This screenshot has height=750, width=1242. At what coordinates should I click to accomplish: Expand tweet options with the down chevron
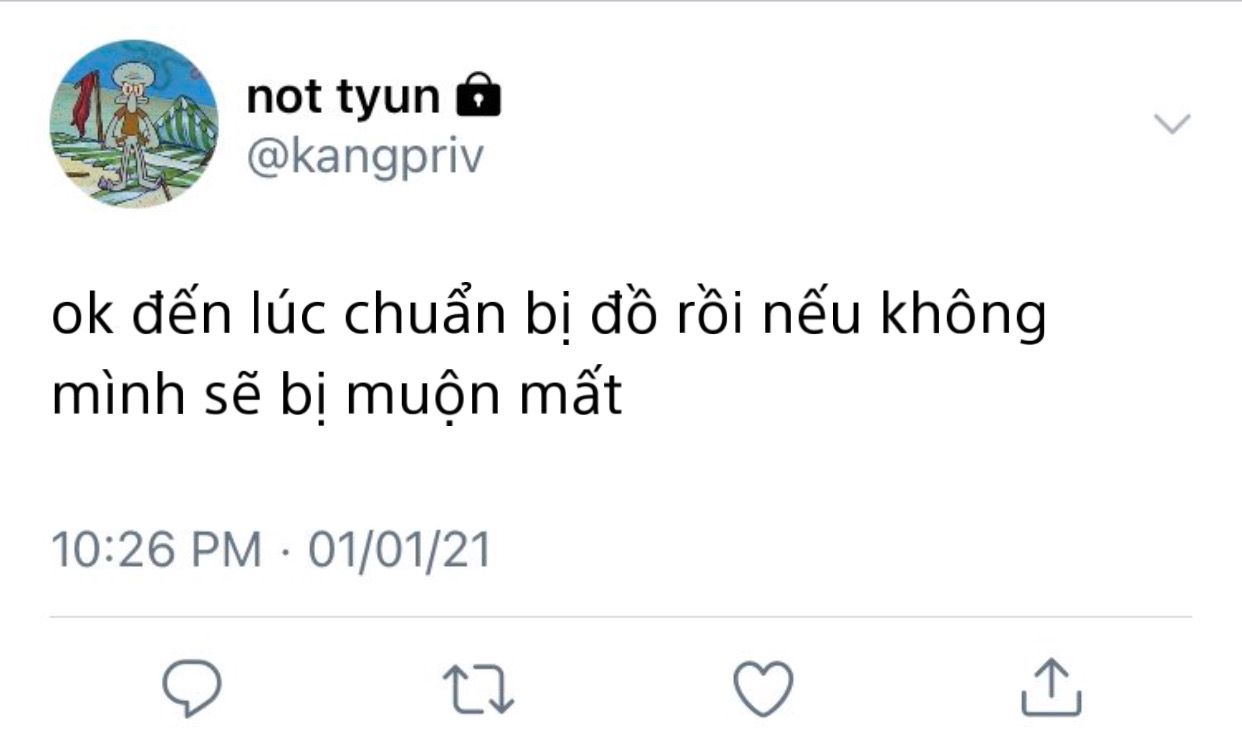[x=1172, y=124]
